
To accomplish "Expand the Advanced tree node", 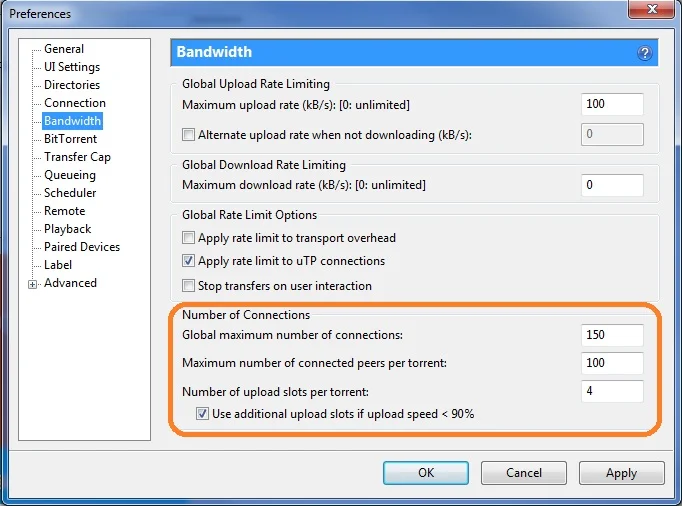I will (x=33, y=284).
